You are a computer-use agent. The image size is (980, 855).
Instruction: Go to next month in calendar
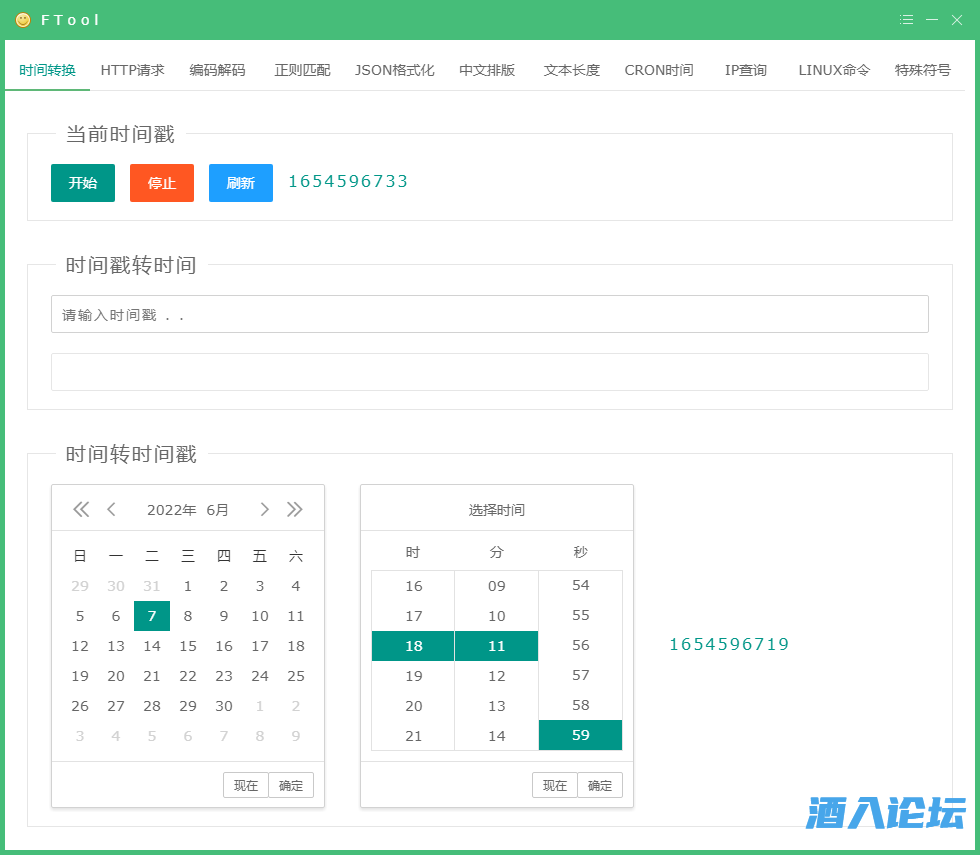click(264, 509)
